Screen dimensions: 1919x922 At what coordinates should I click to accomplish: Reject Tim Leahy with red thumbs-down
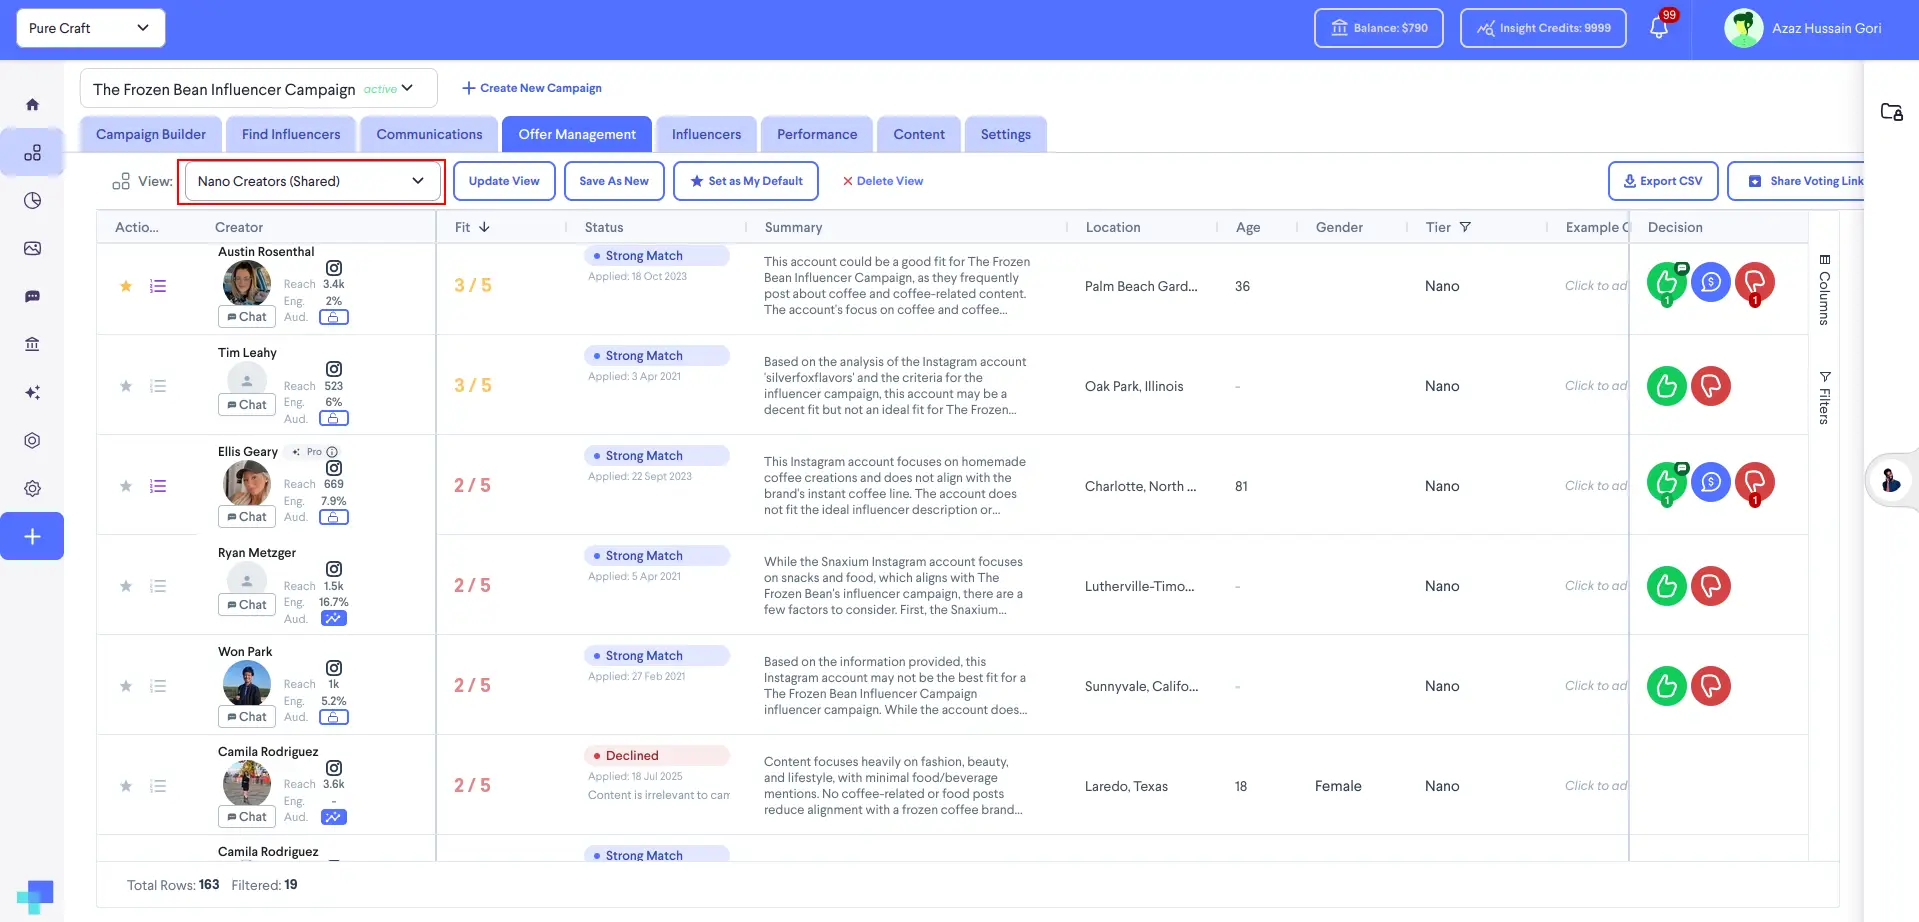point(1711,386)
